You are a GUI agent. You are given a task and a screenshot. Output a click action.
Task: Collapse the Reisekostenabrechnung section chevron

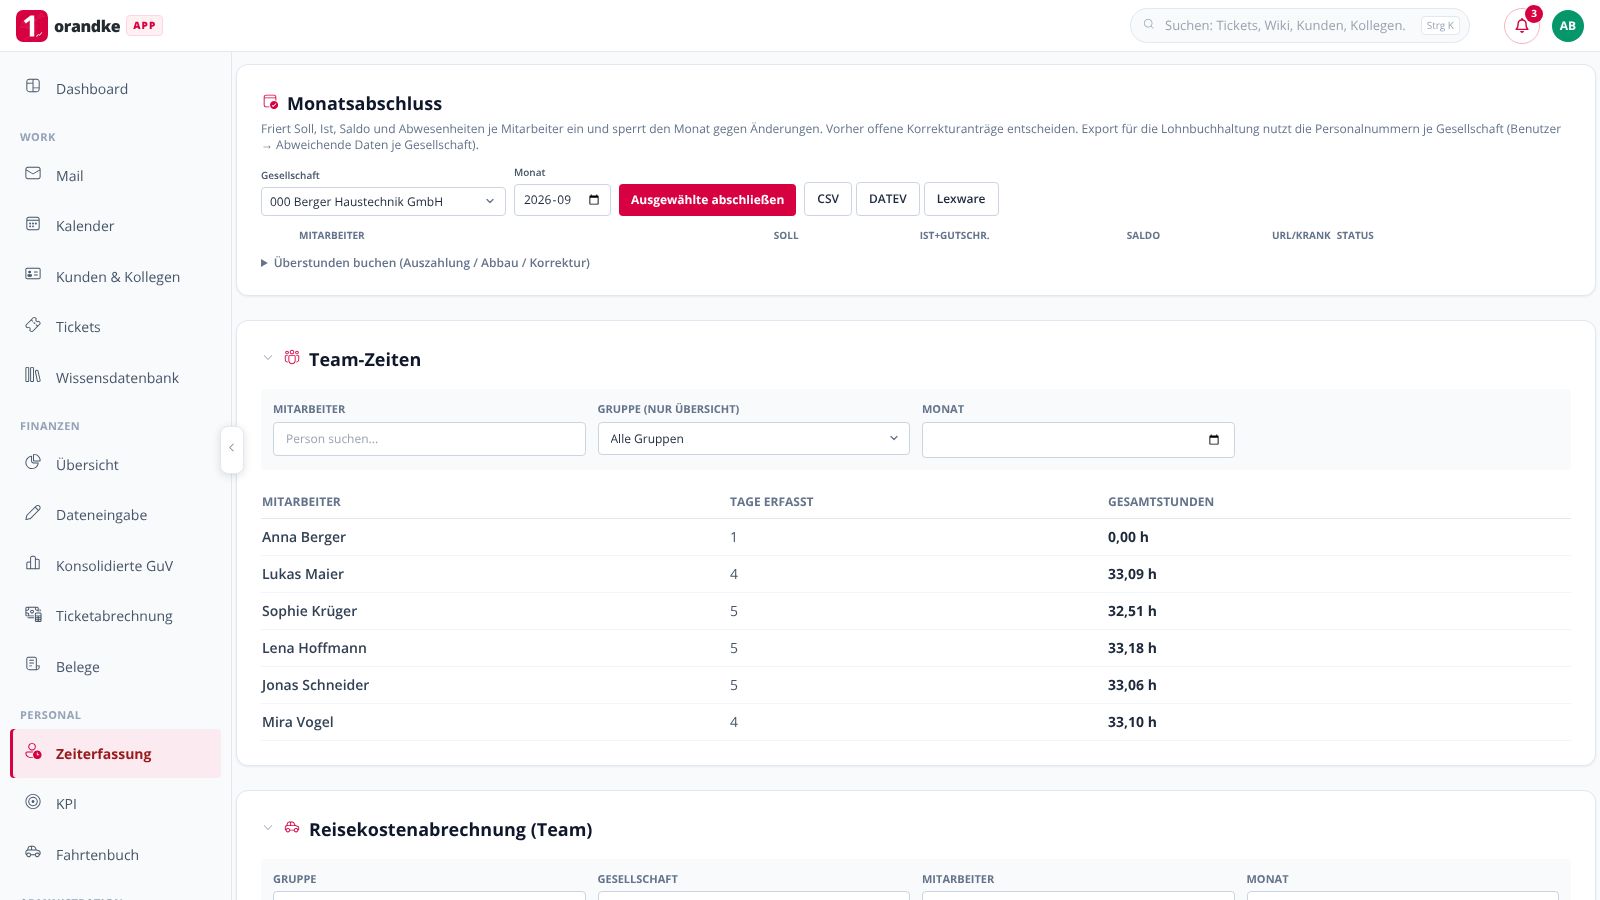(268, 828)
